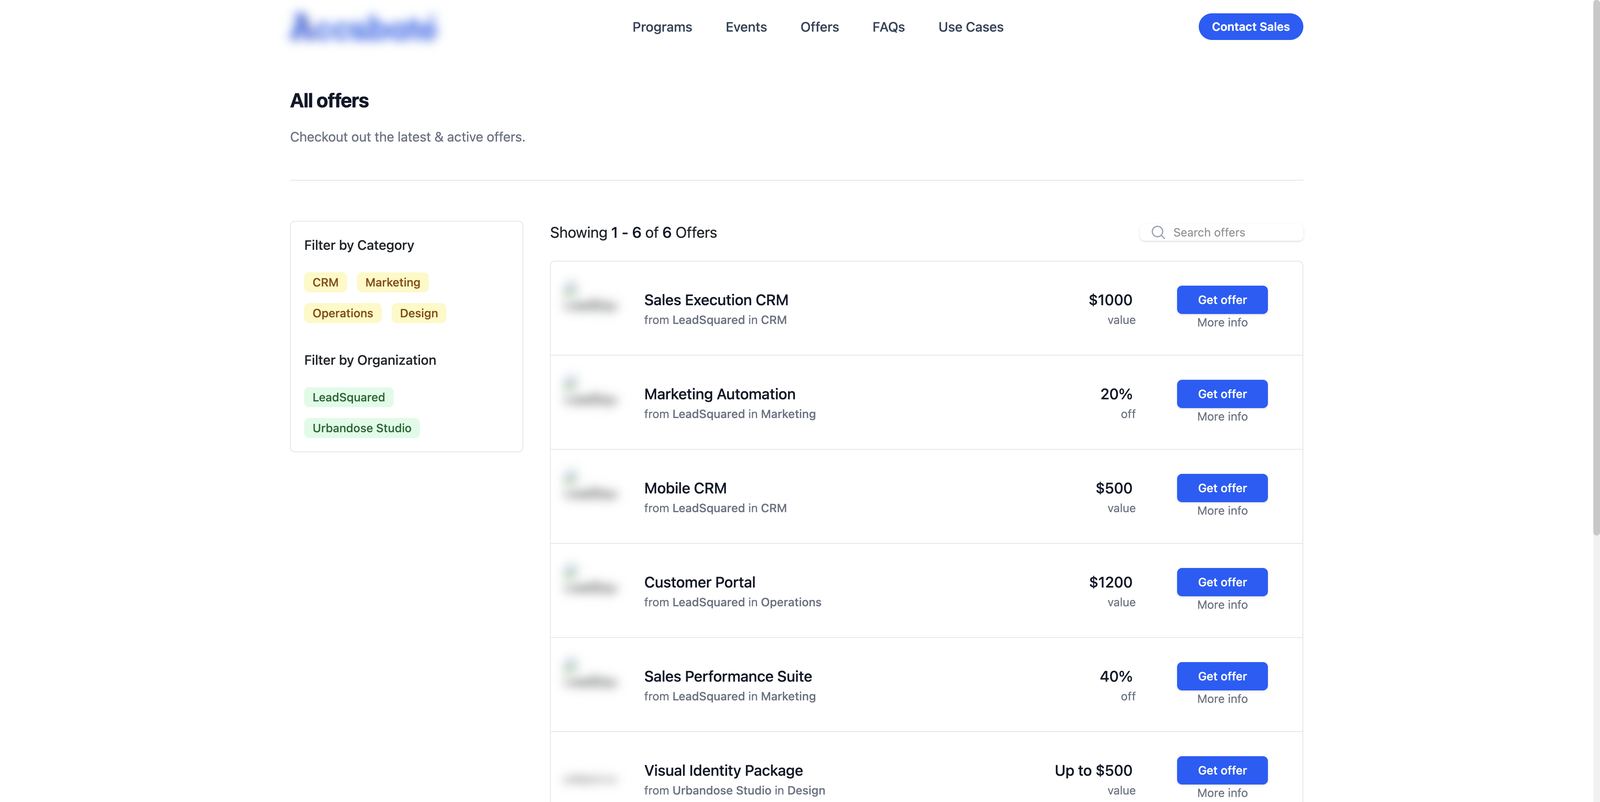Filter offers by Marketing category

click(392, 283)
